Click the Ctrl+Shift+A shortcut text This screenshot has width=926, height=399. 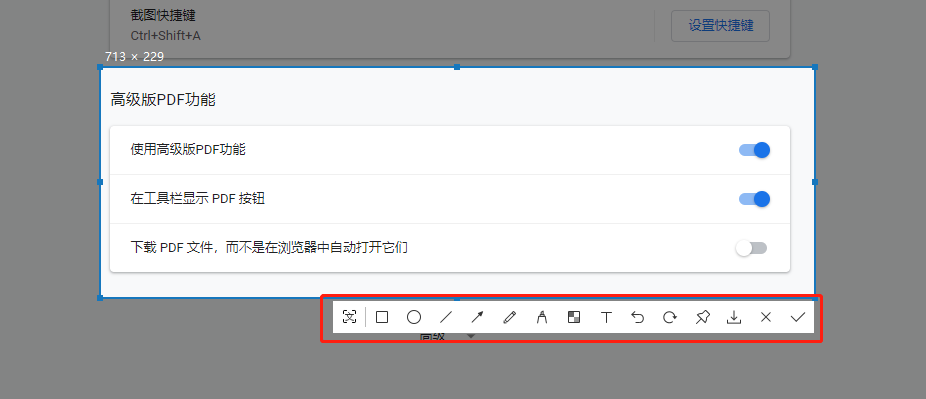pyautogui.click(x=166, y=36)
